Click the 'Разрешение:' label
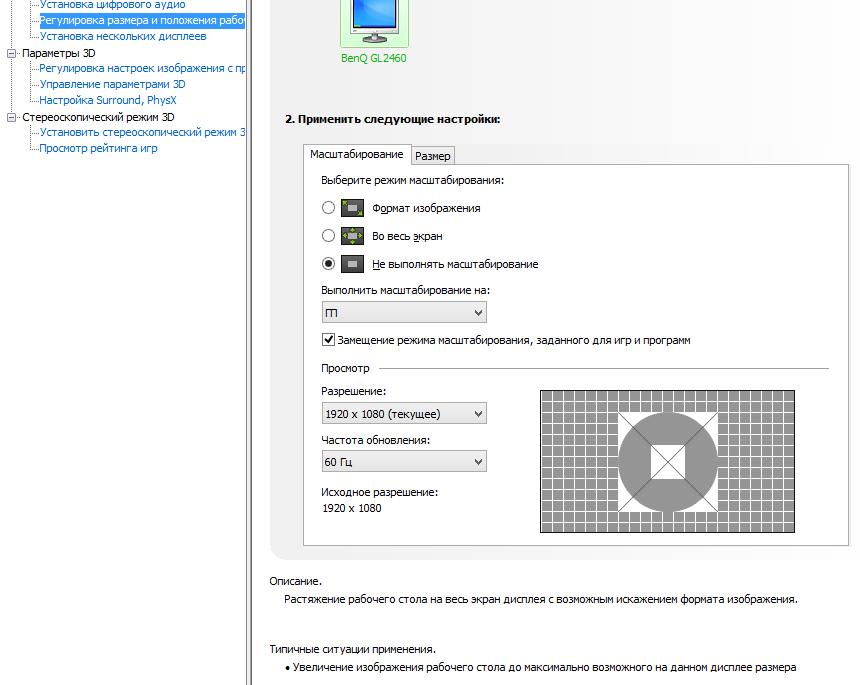The width and height of the screenshot is (860, 685). [x=354, y=392]
